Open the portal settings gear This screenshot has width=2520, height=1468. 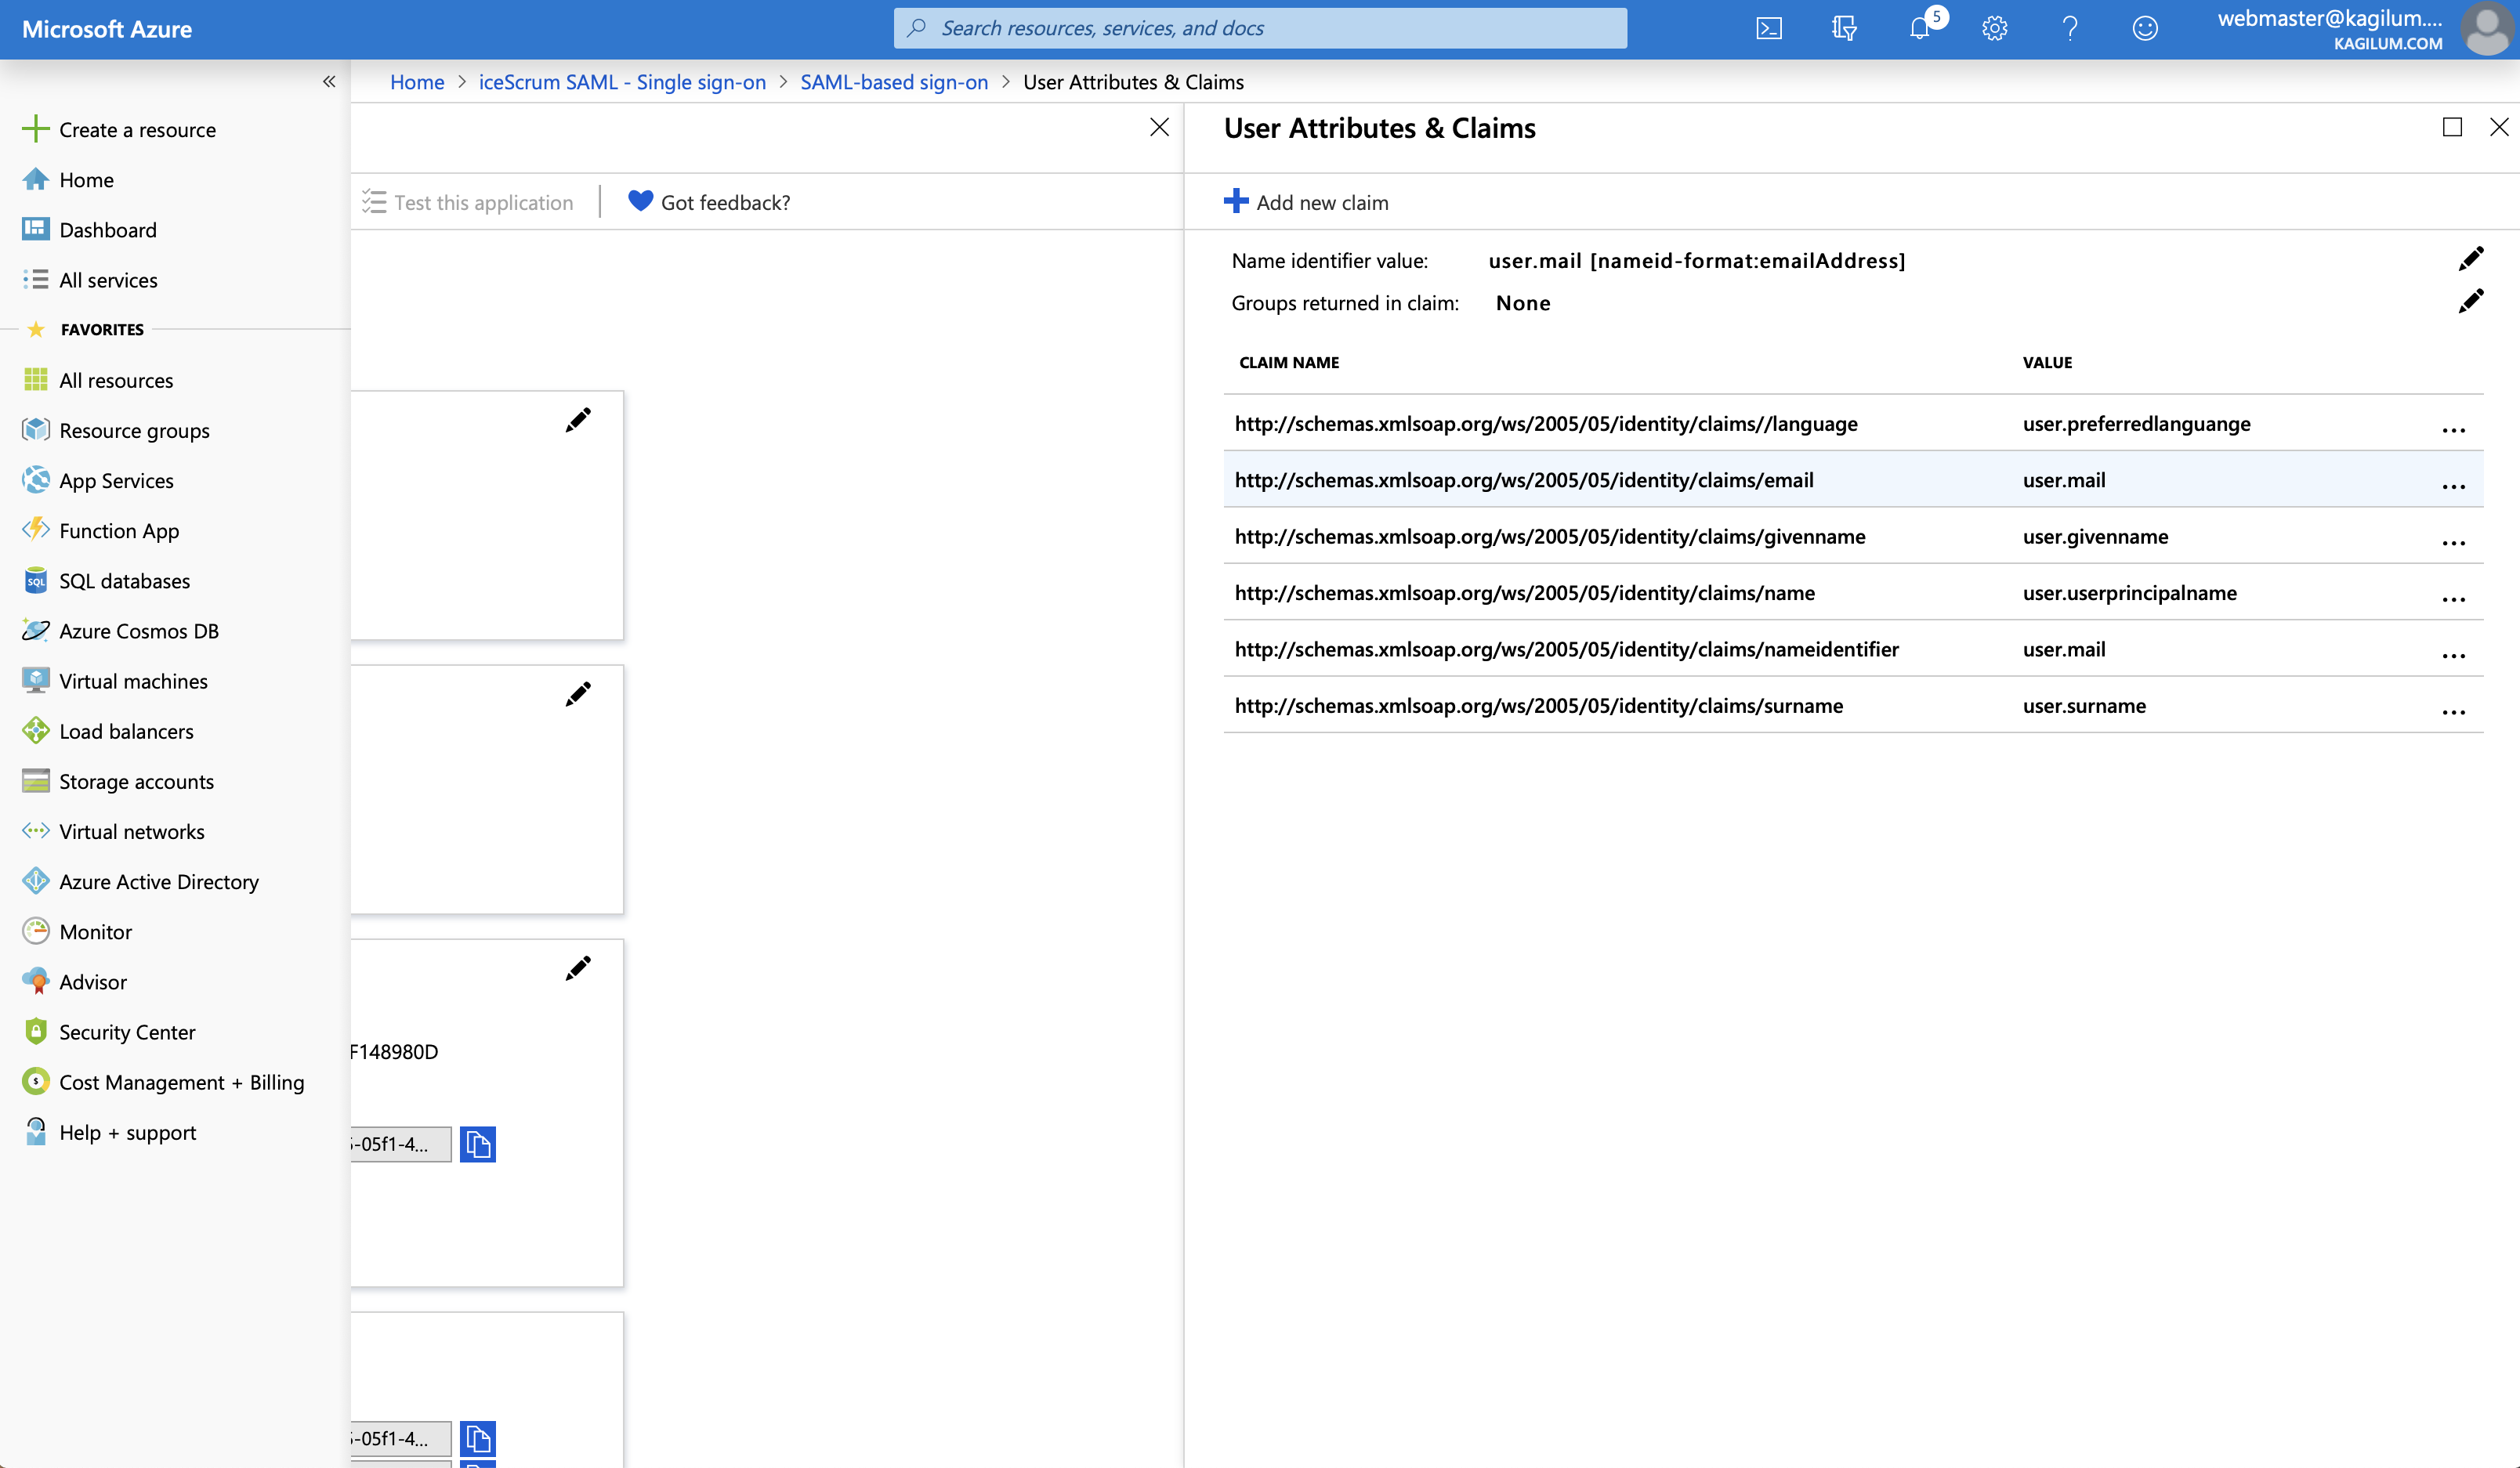tap(1995, 28)
